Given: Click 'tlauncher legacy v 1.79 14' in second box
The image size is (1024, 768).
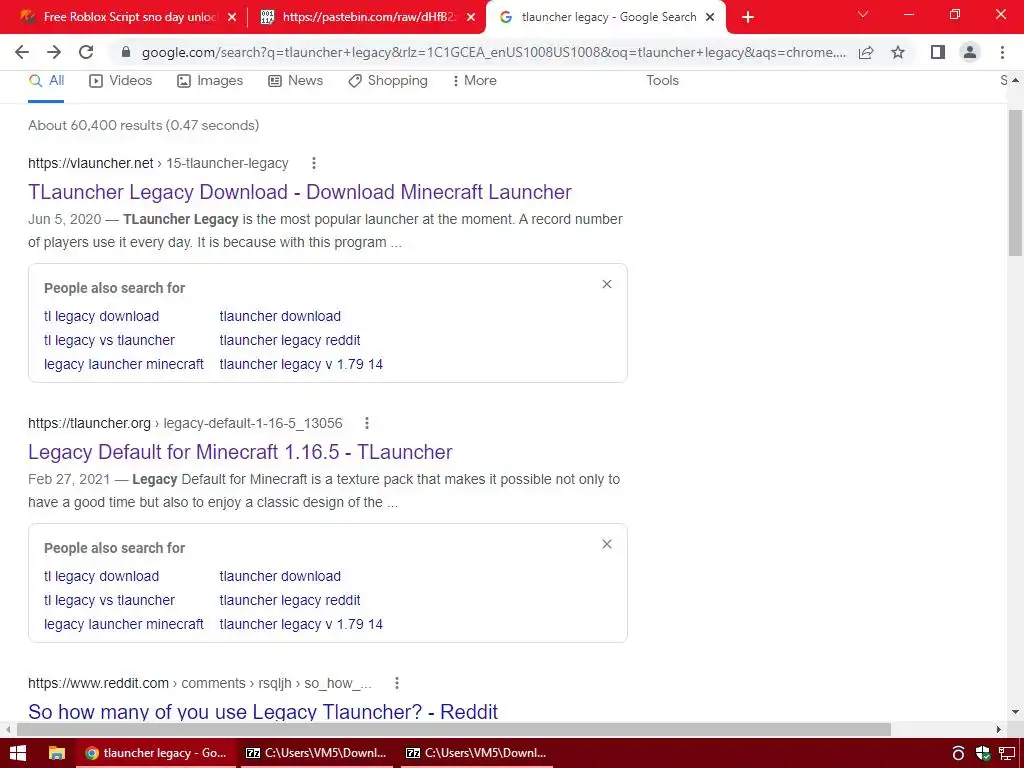Looking at the screenshot, I should [301, 624].
